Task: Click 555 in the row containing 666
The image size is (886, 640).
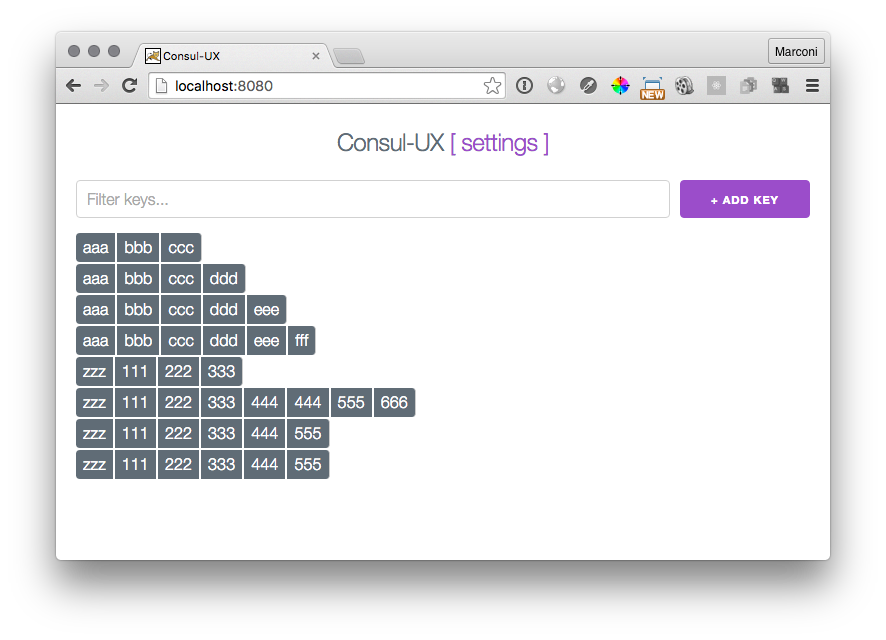Action: point(351,402)
